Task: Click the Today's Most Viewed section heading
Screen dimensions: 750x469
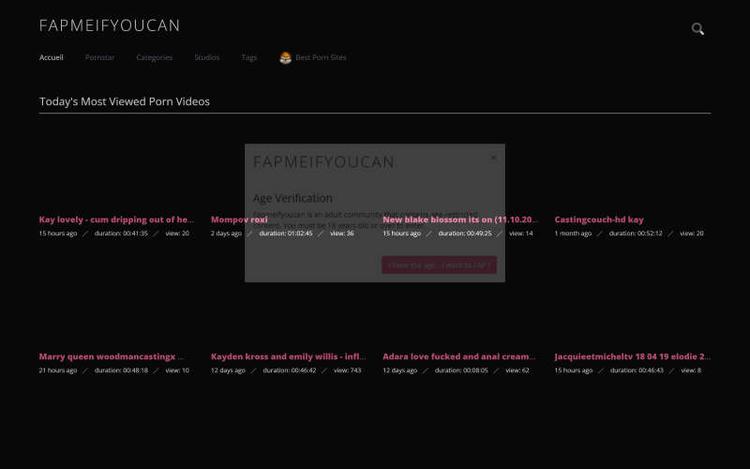Action: (124, 101)
